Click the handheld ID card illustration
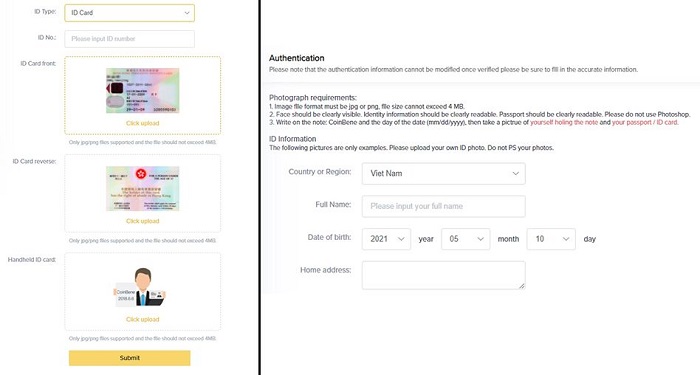 pos(141,287)
